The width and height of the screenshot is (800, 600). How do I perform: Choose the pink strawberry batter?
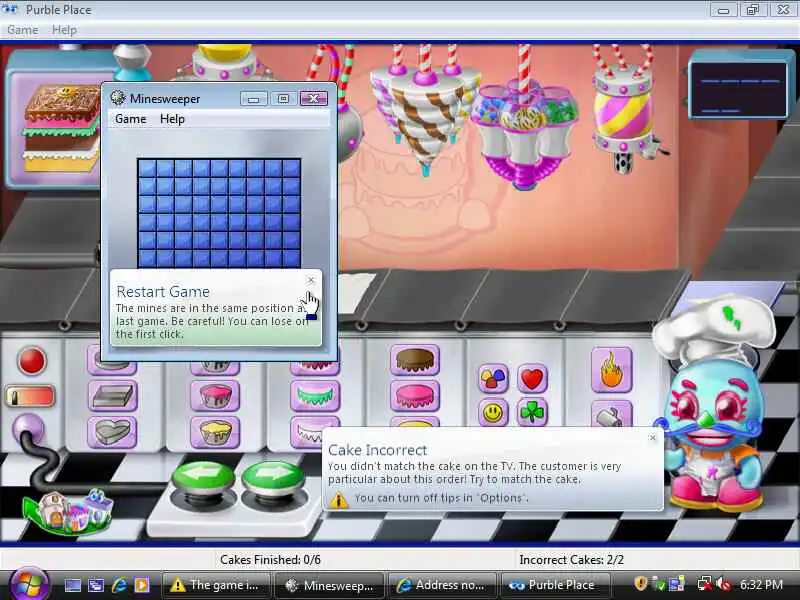pyautogui.click(x=215, y=395)
